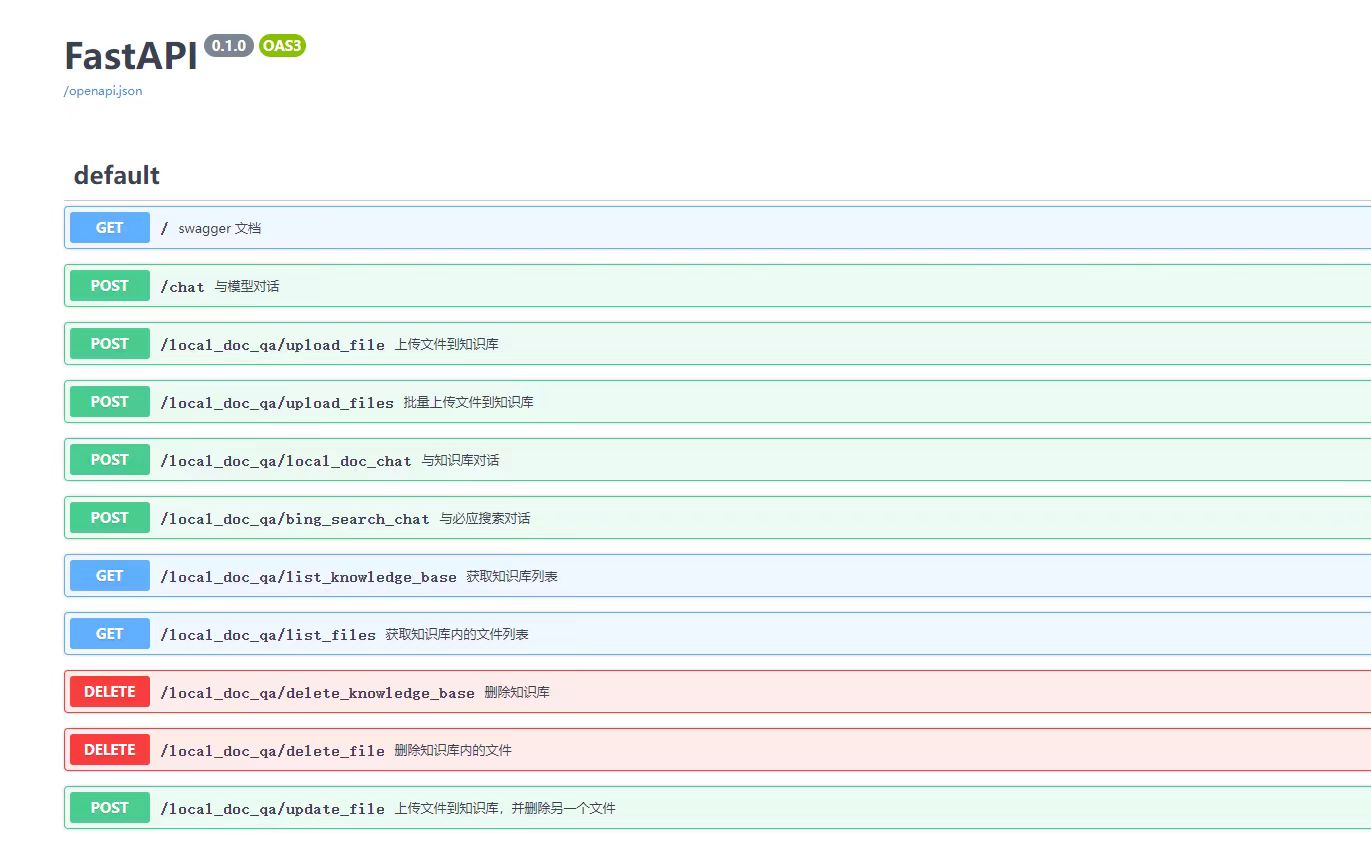Expand the POST /chat endpoint row
1371x845 pixels.
pyautogui.click(x=717, y=286)
